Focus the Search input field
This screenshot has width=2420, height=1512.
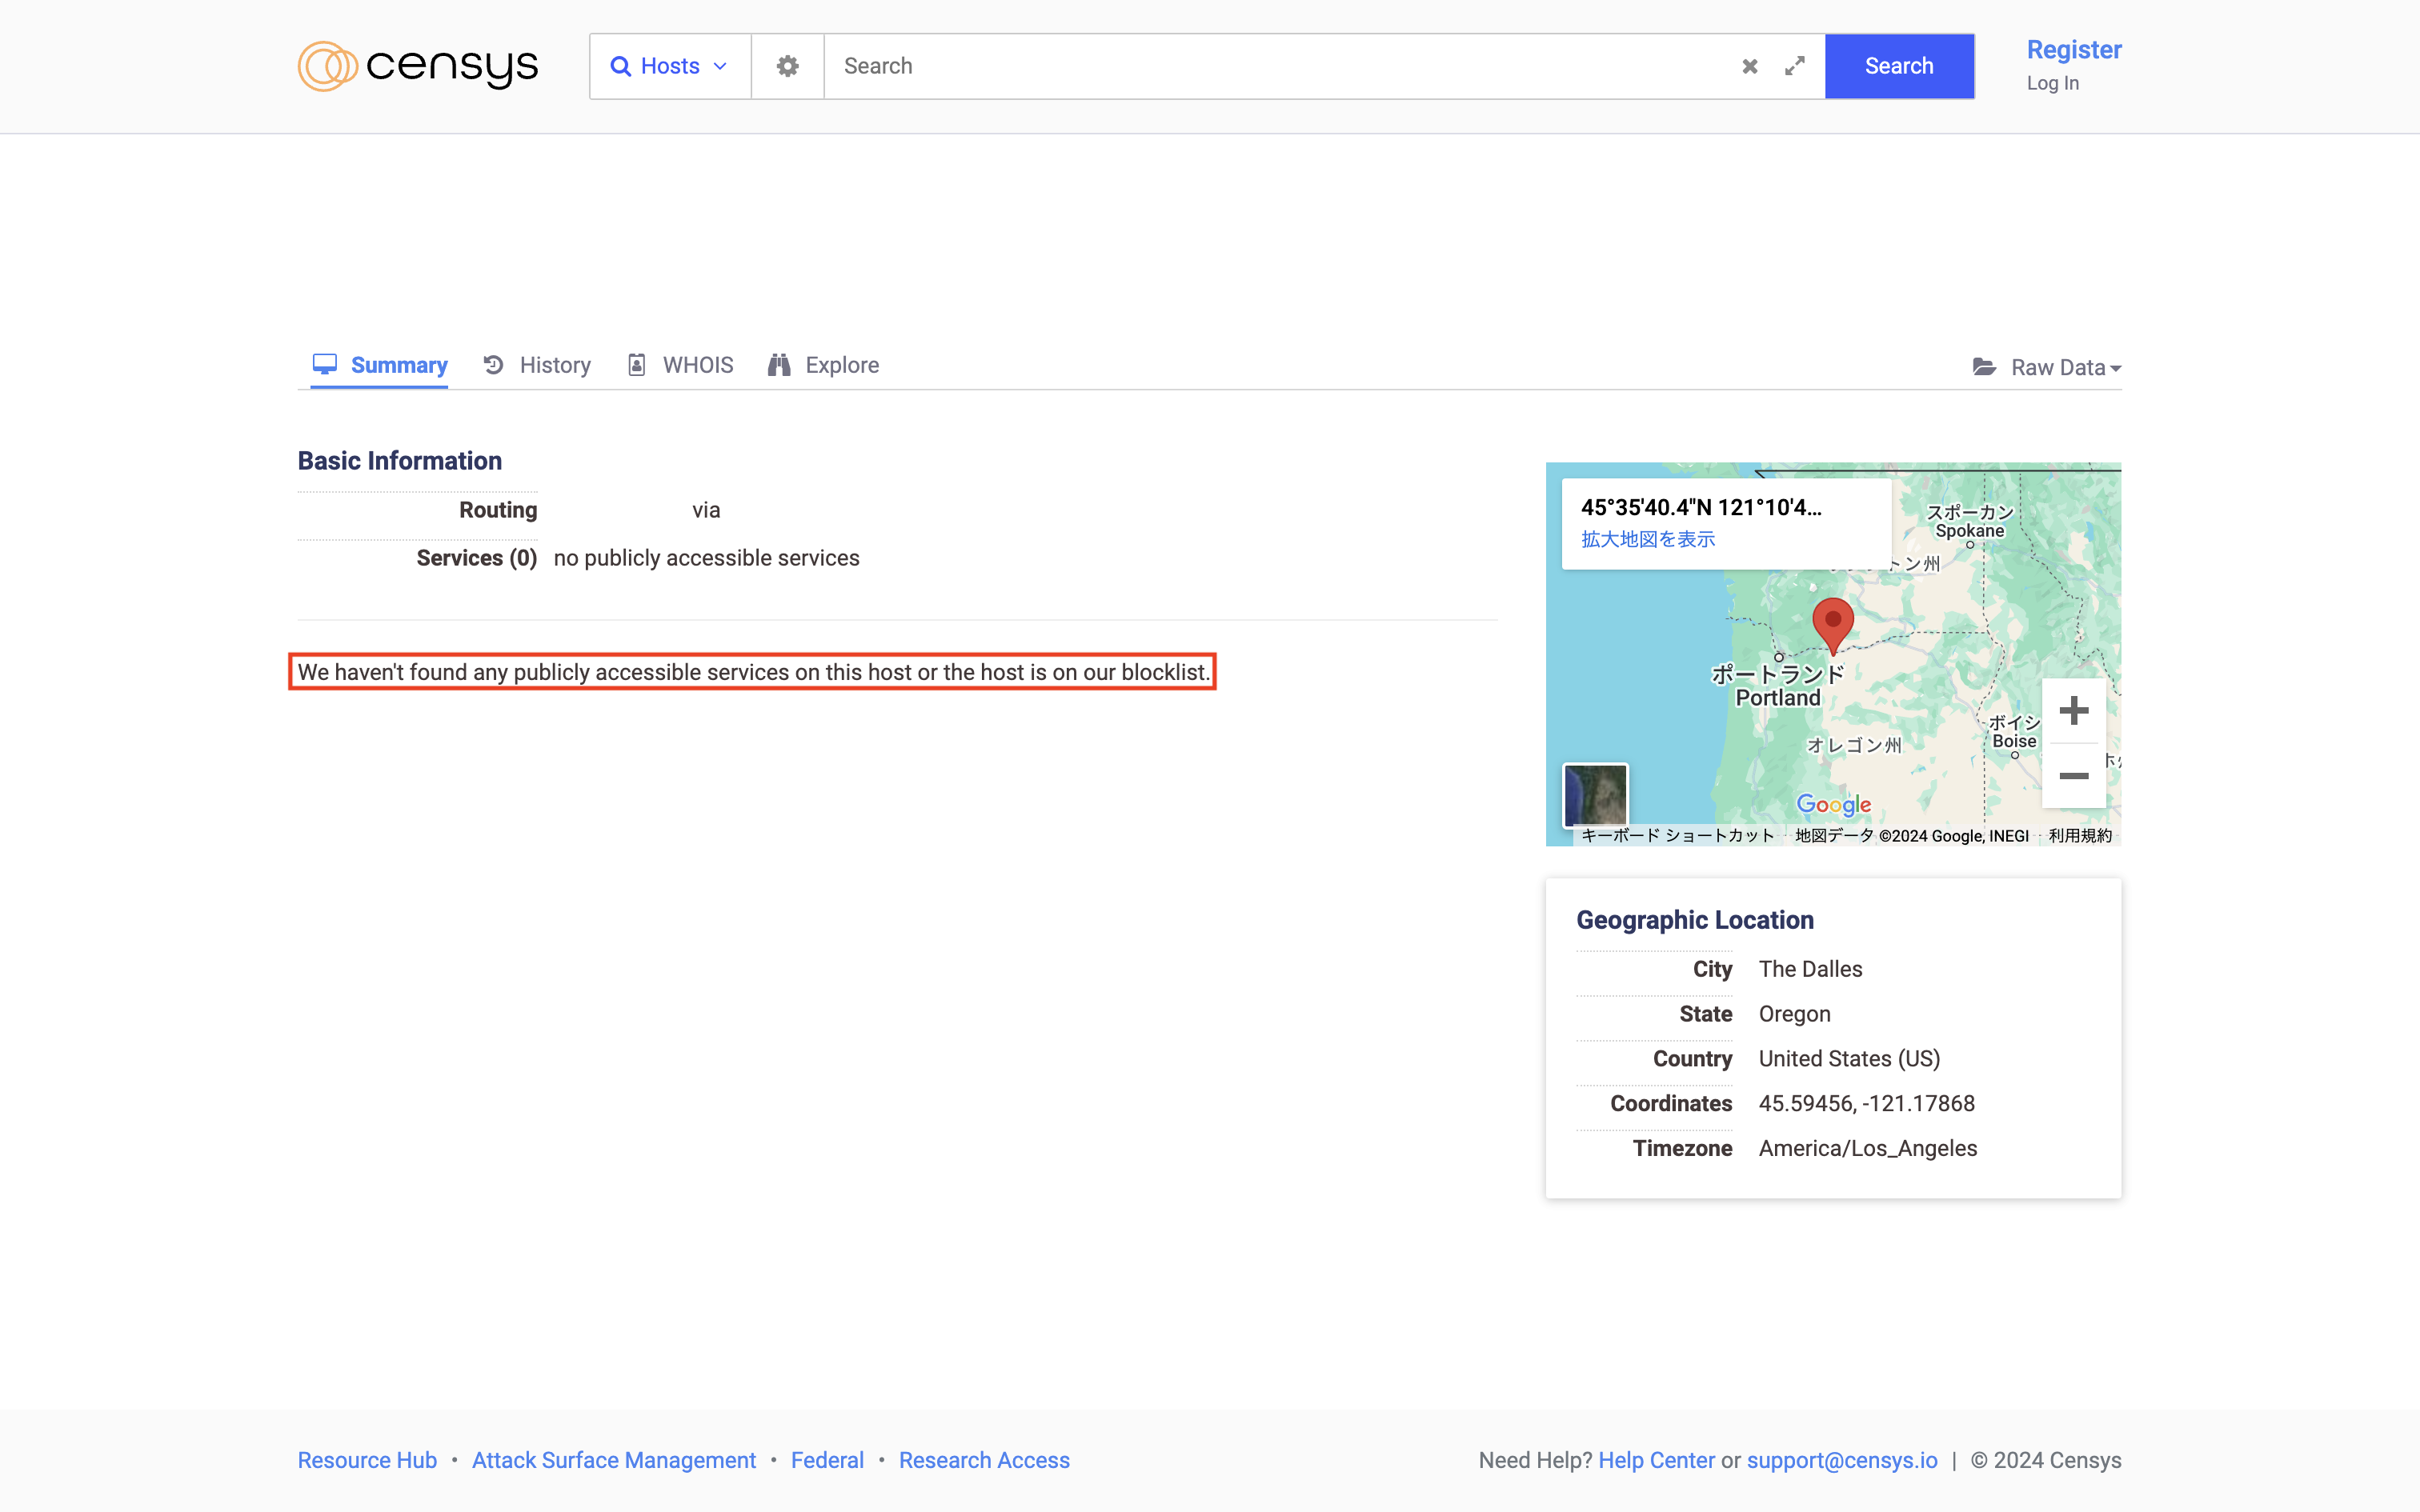(x=1280, y=66)
